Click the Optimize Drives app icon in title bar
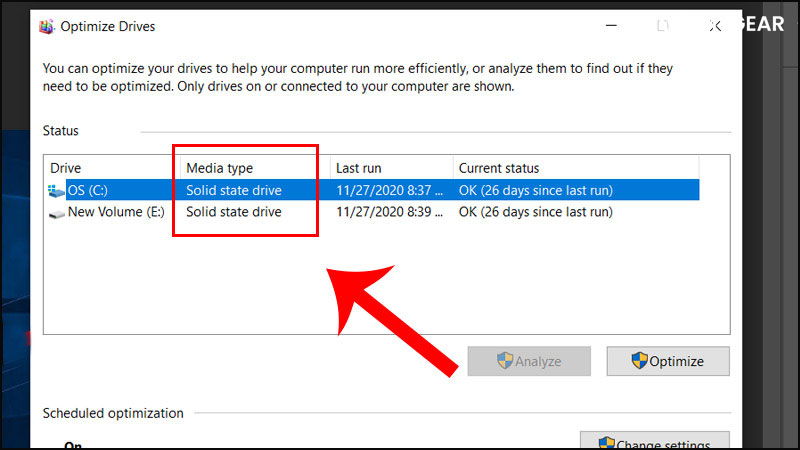Screen dimensions: 800x450 (x=46, y=26)
